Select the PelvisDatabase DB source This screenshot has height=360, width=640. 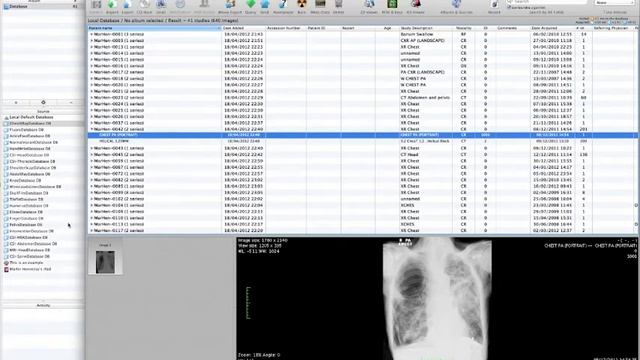pyautogui.click(x=26, y=225)
